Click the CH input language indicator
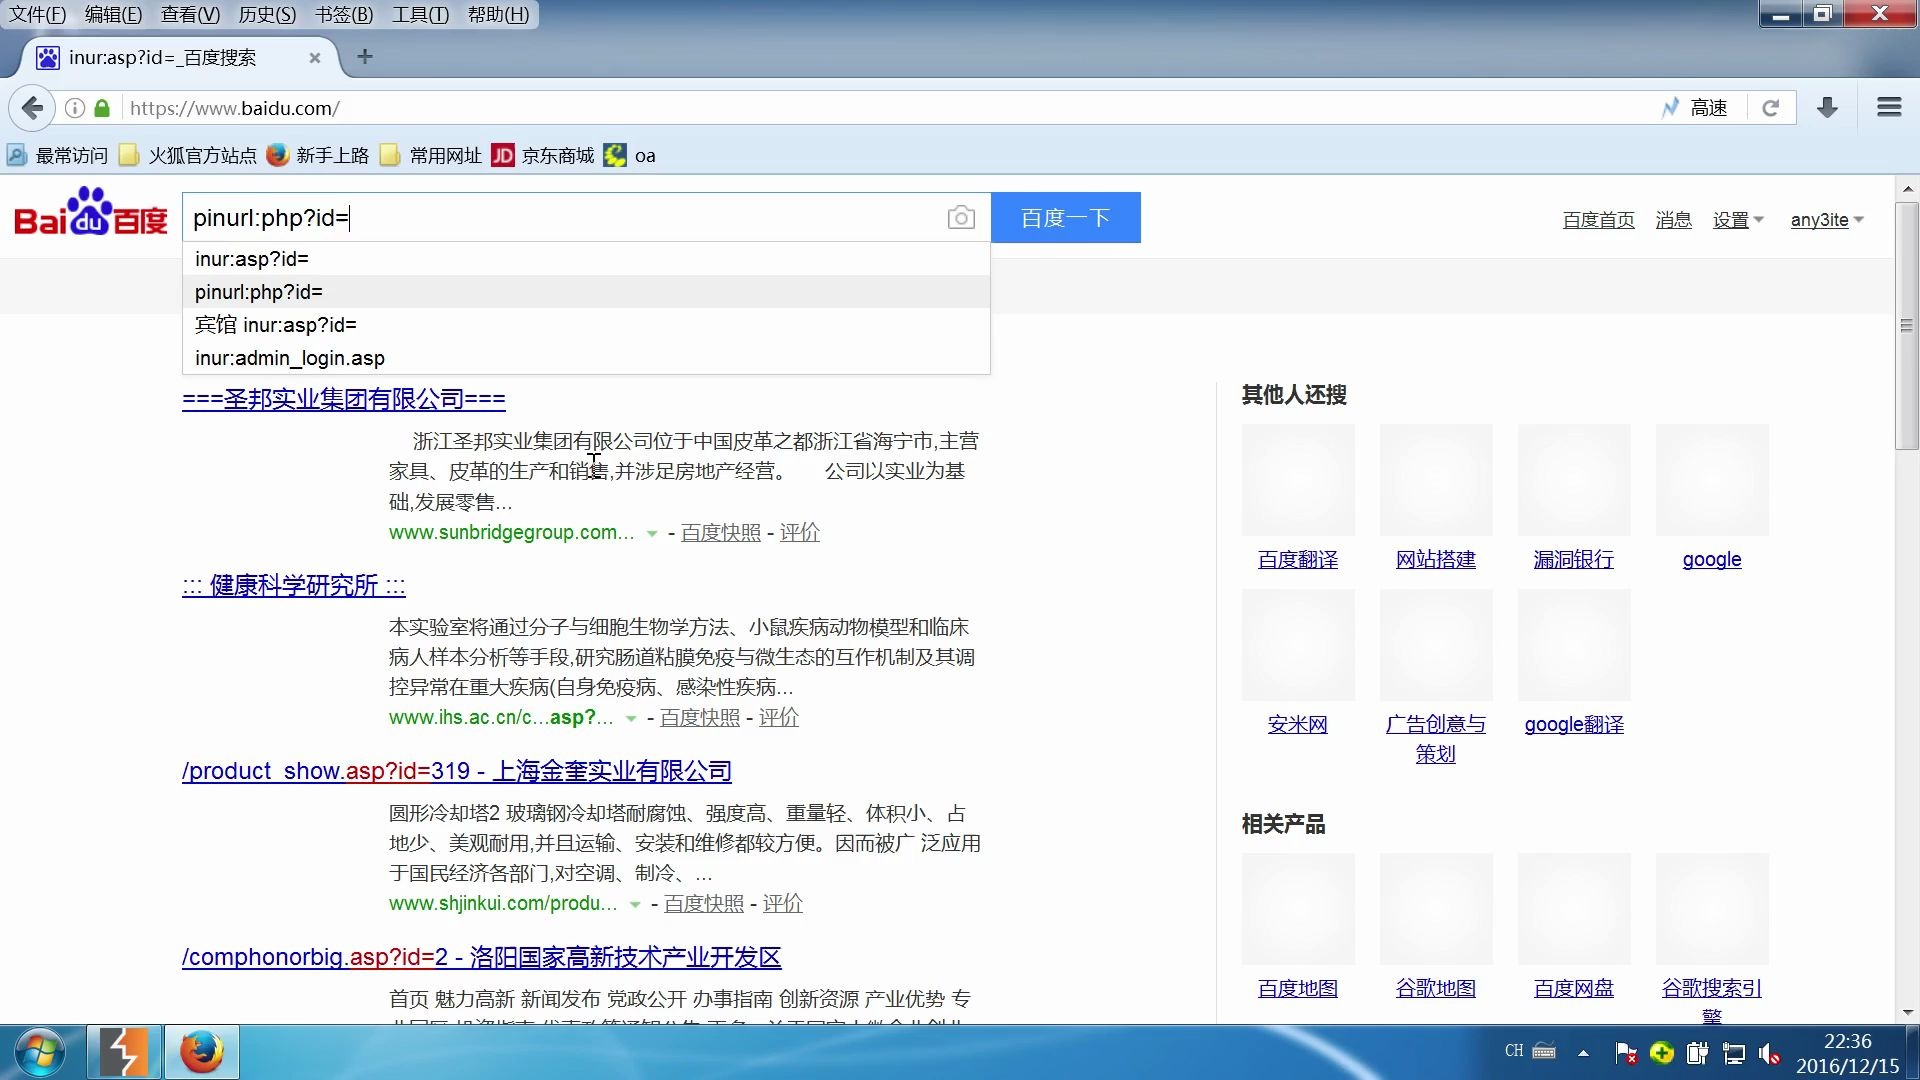Image resolution: width=1920 pixels, height=1080 pixels. (x=1514, y=1051)
